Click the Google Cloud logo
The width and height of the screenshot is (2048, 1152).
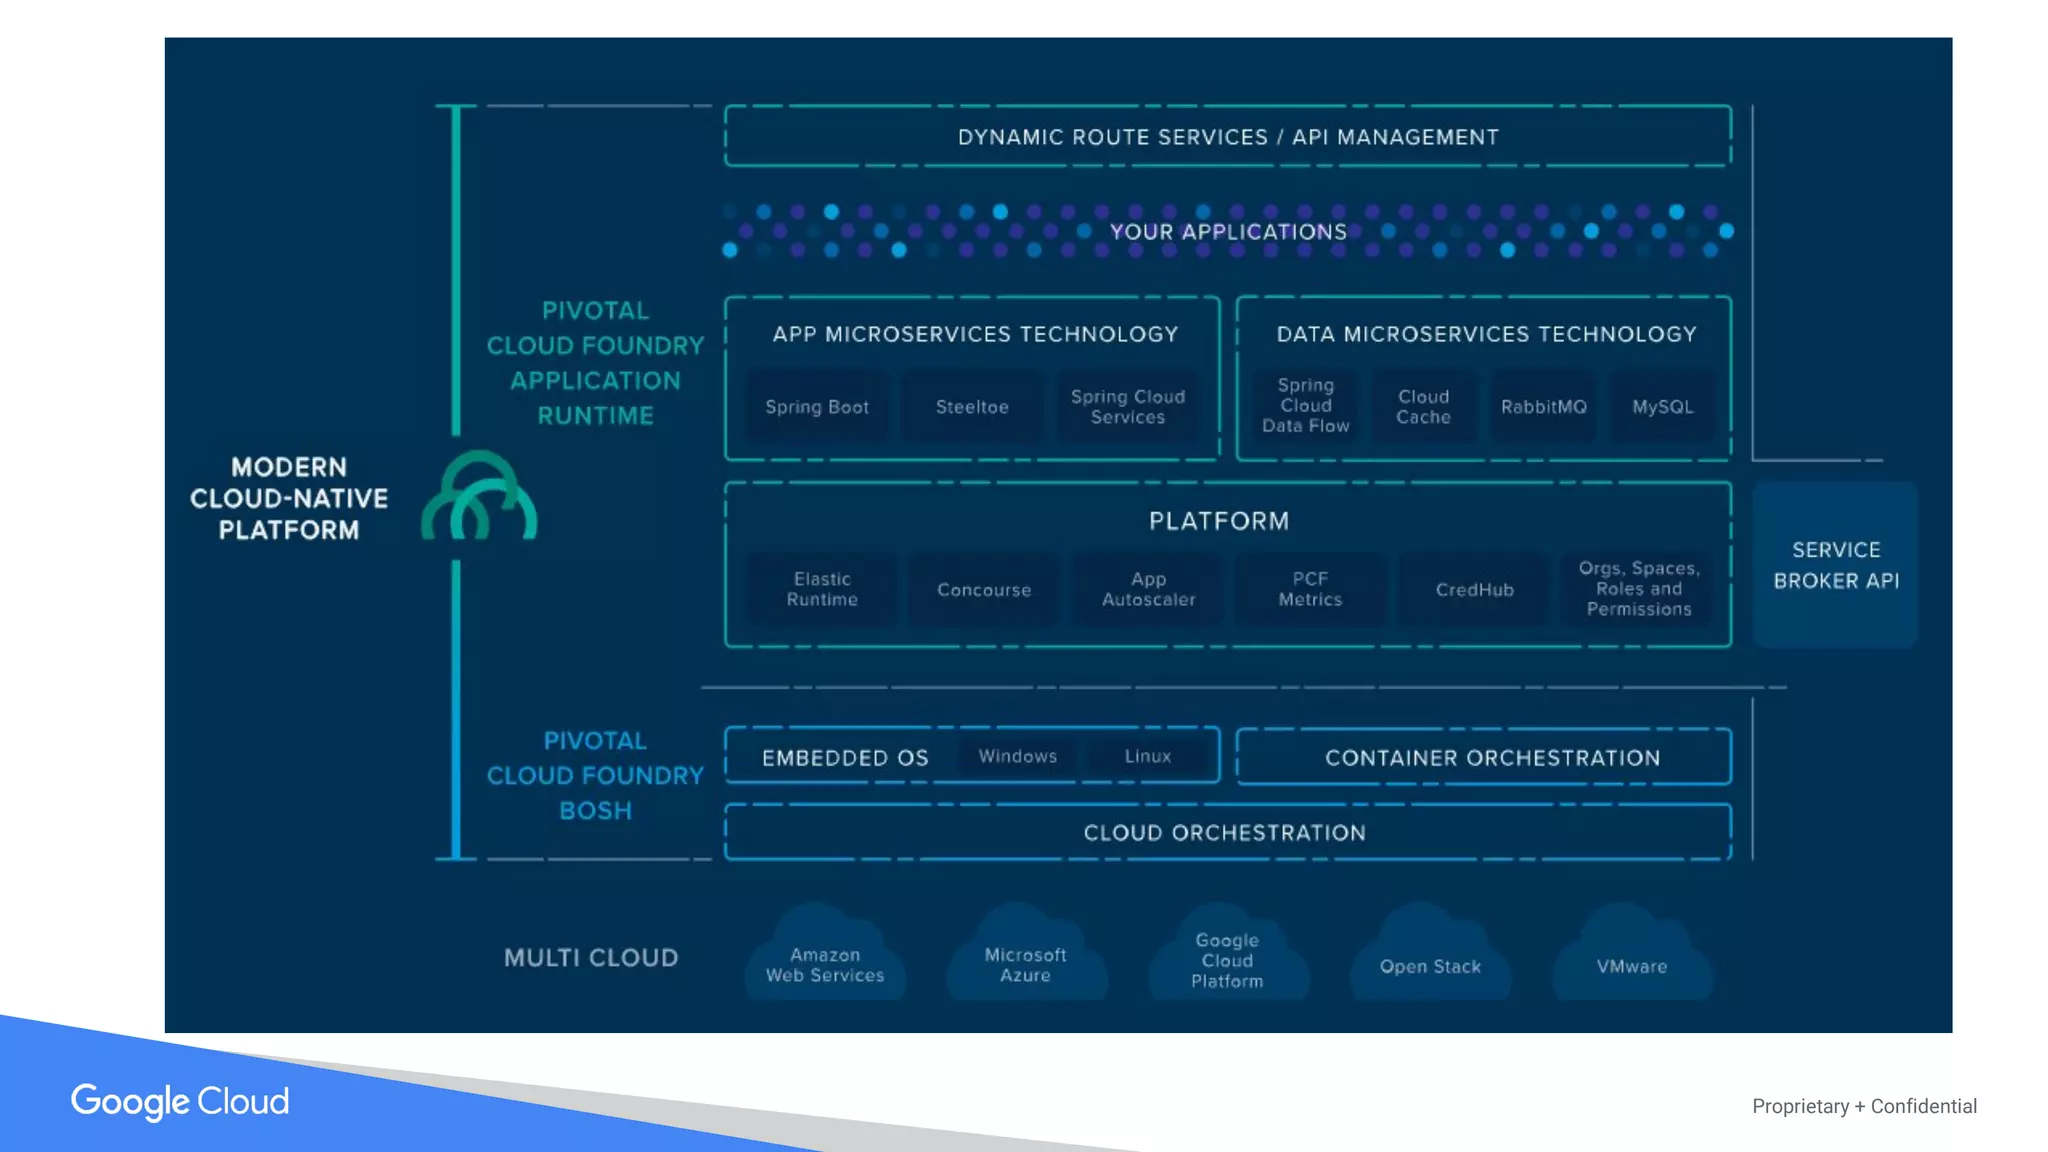point(180,1101)
